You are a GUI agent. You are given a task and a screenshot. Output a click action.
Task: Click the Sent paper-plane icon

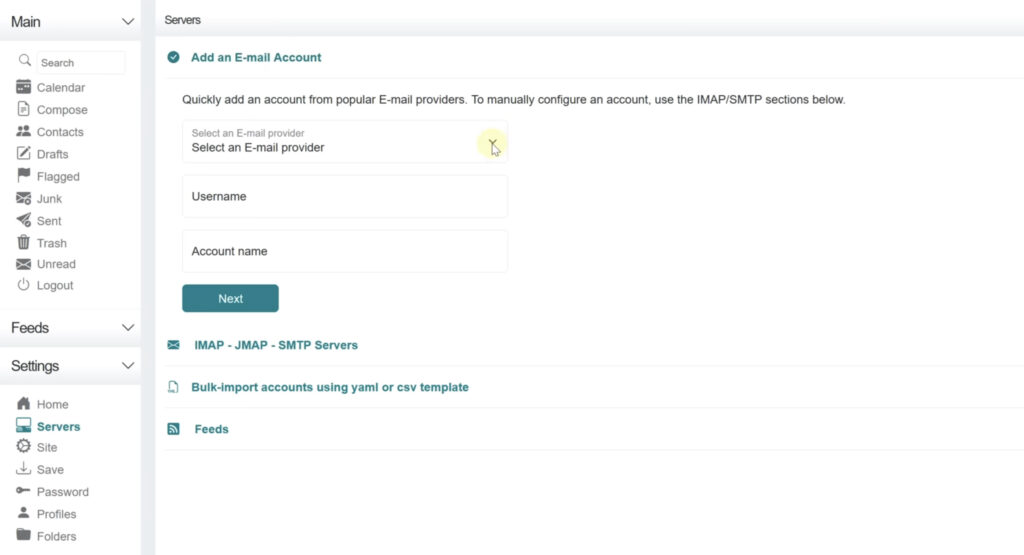click(24, 220)
